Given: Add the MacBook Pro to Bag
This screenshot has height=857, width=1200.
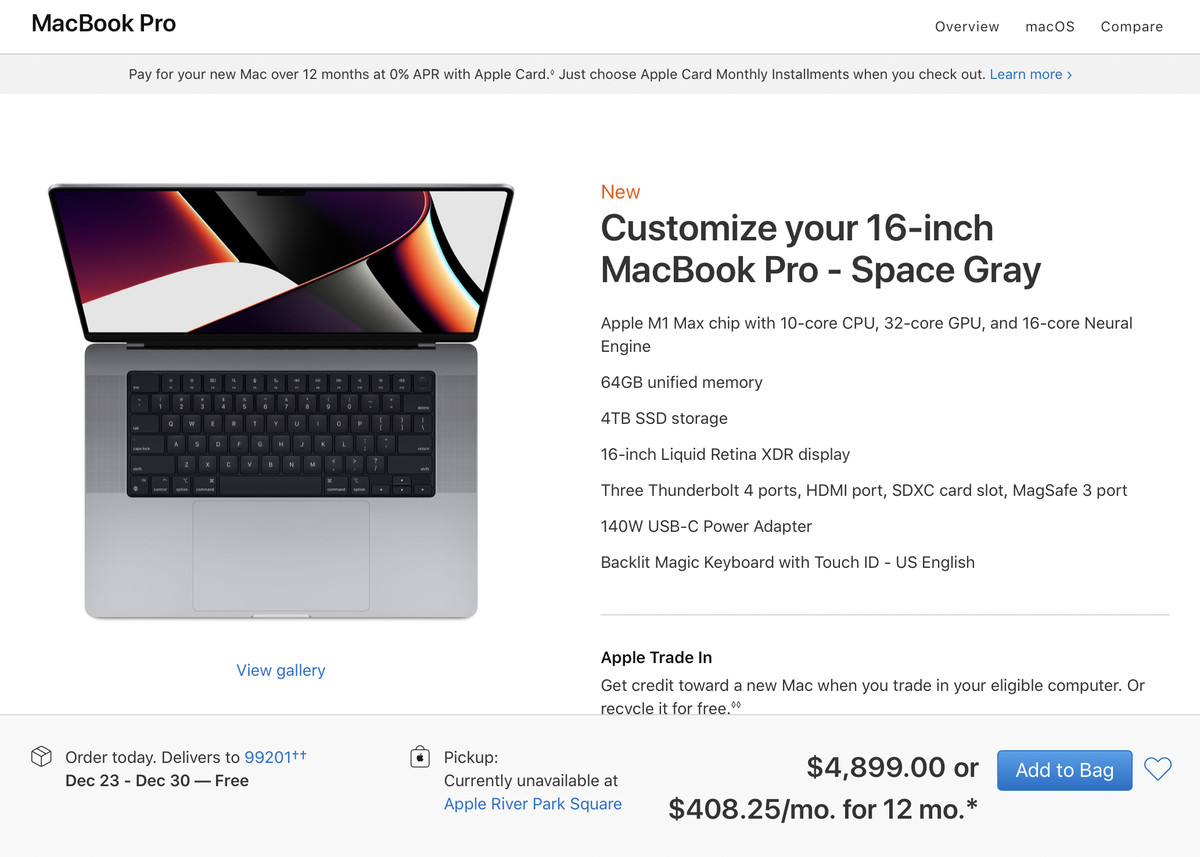Looking at the screenshot, I should coord(1064,770).
